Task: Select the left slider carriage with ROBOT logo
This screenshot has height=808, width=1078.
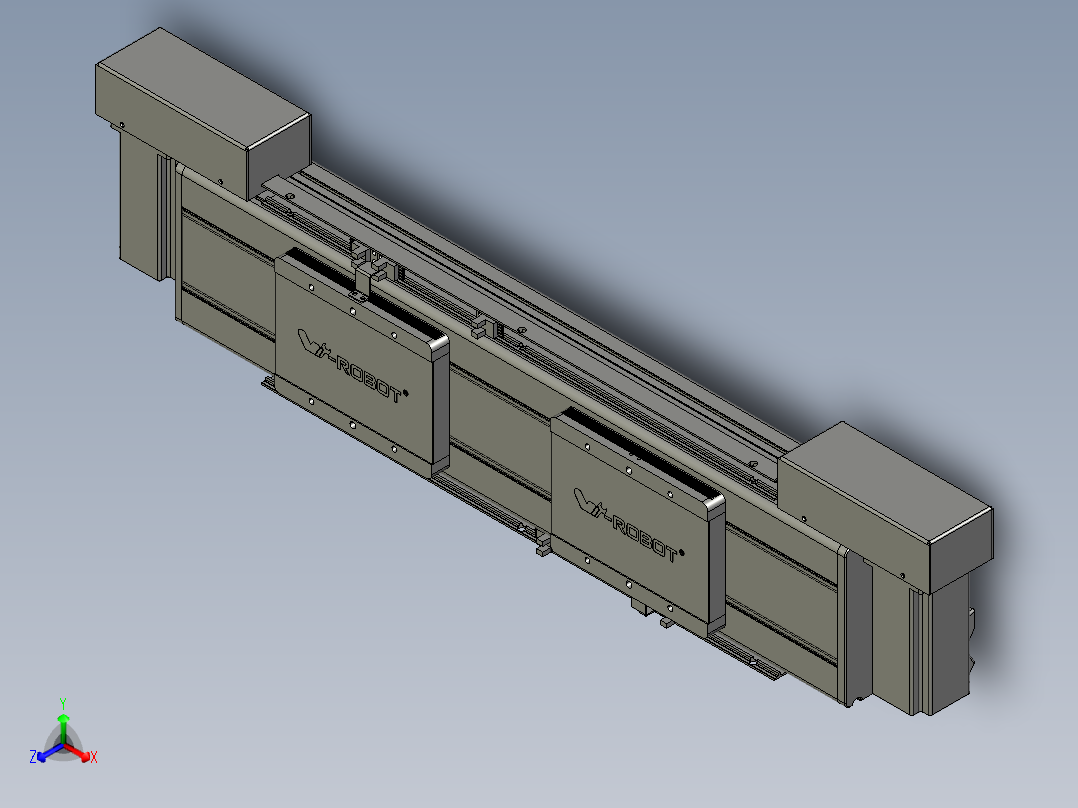Action: tap(362, 362)
